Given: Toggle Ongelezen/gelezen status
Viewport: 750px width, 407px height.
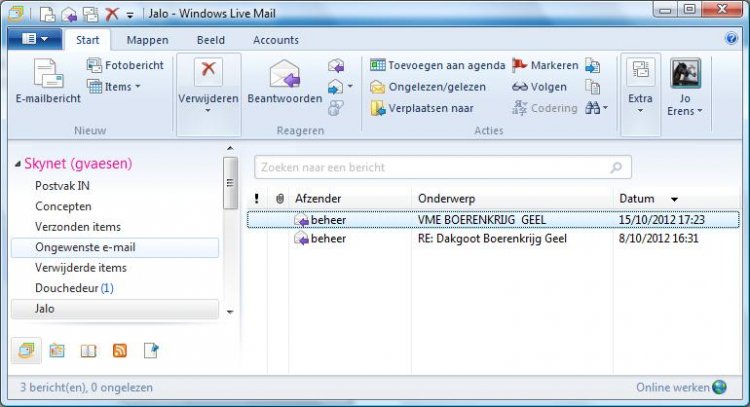Looking at the screenshot, I should click(428, 87).
